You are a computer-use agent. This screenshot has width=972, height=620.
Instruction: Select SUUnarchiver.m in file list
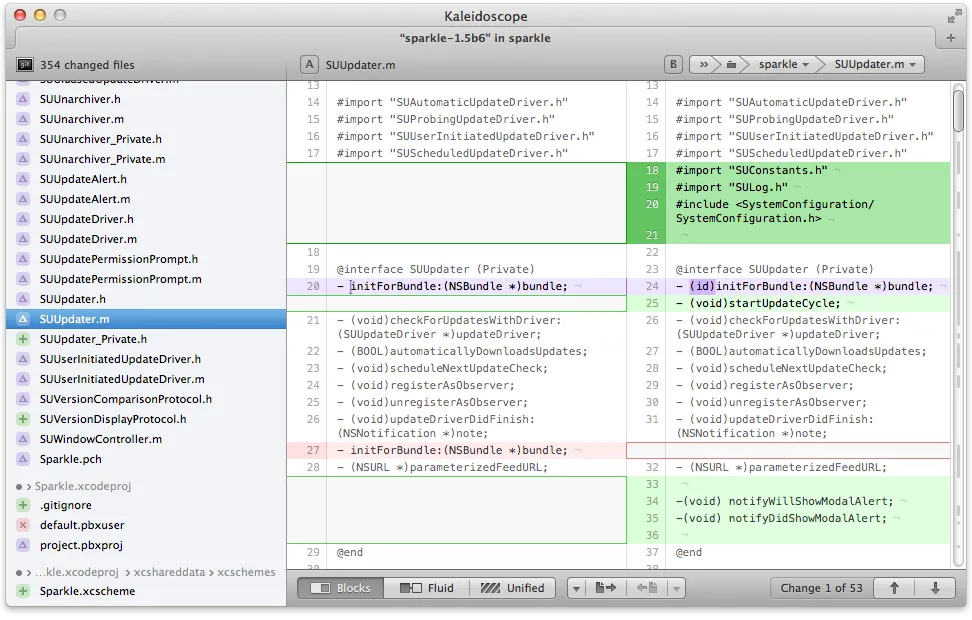146,119
